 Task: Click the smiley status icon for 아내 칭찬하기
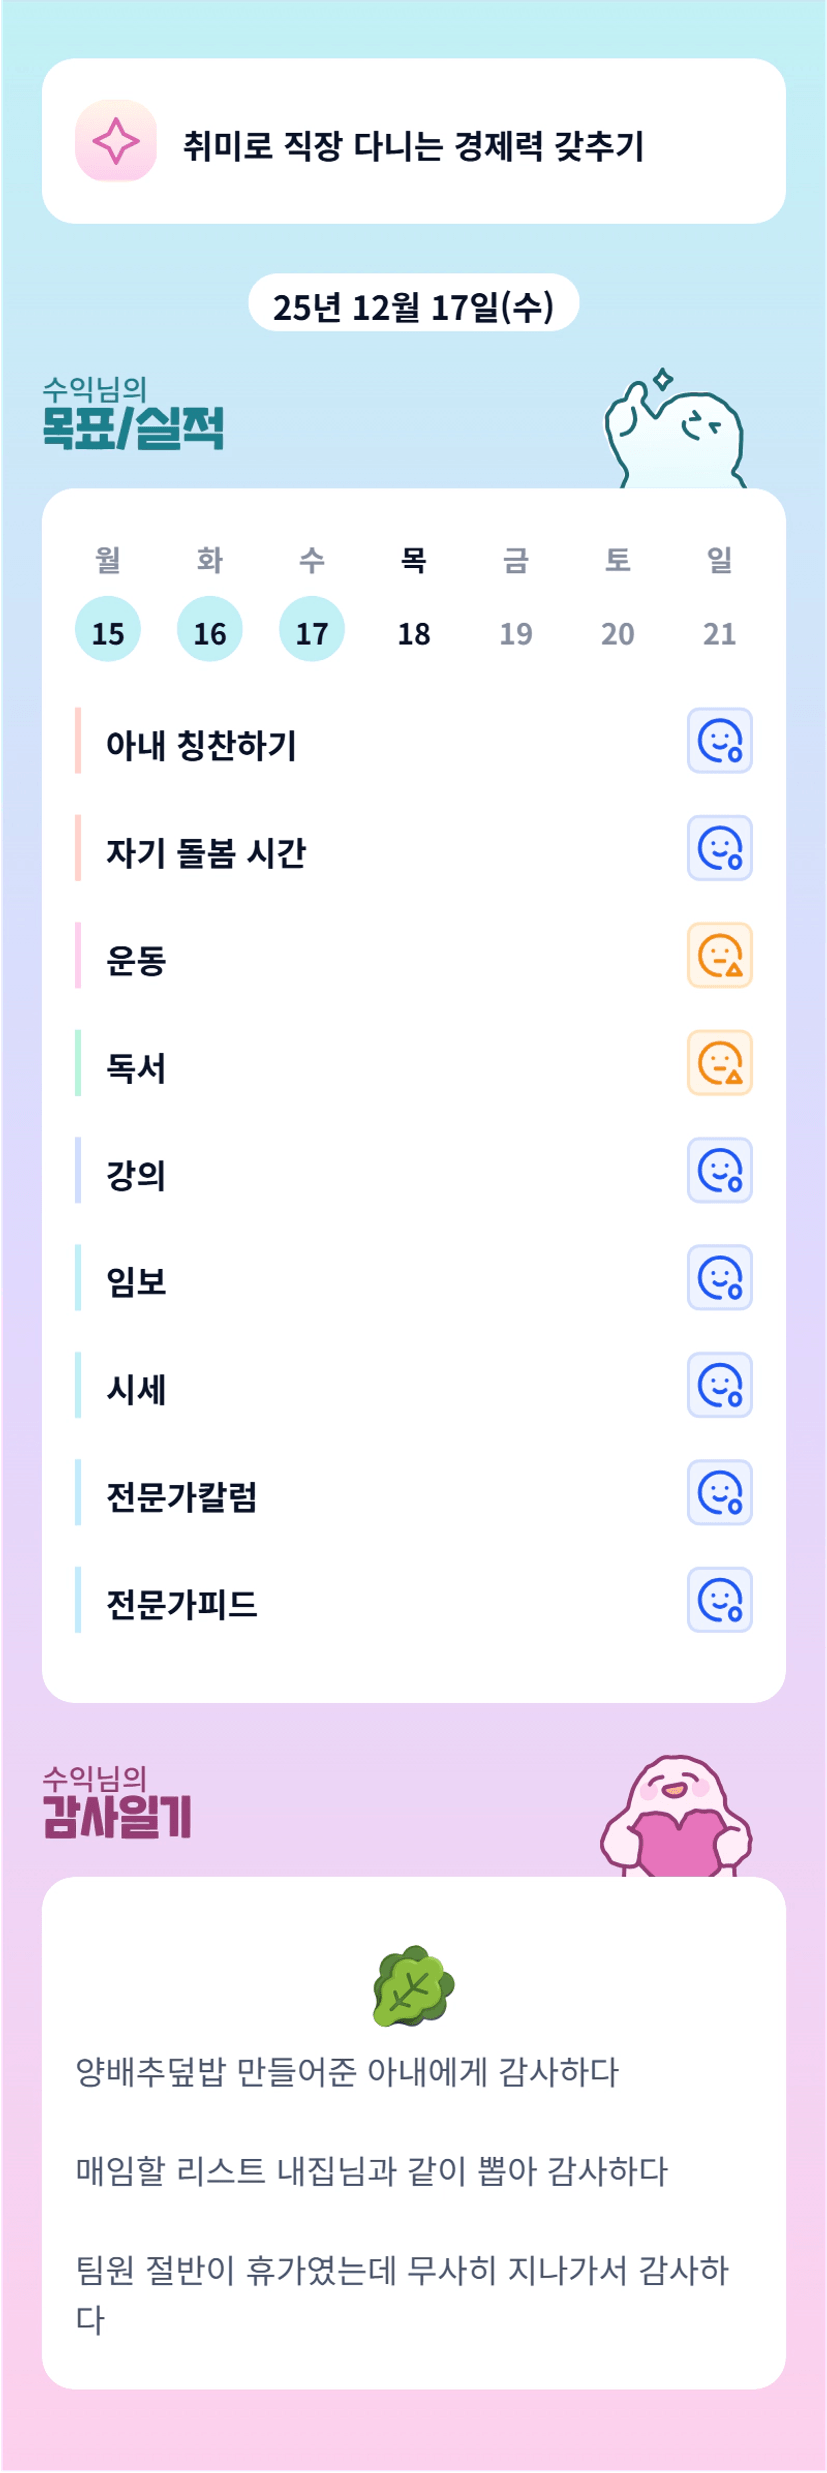(x=719, y=741)
